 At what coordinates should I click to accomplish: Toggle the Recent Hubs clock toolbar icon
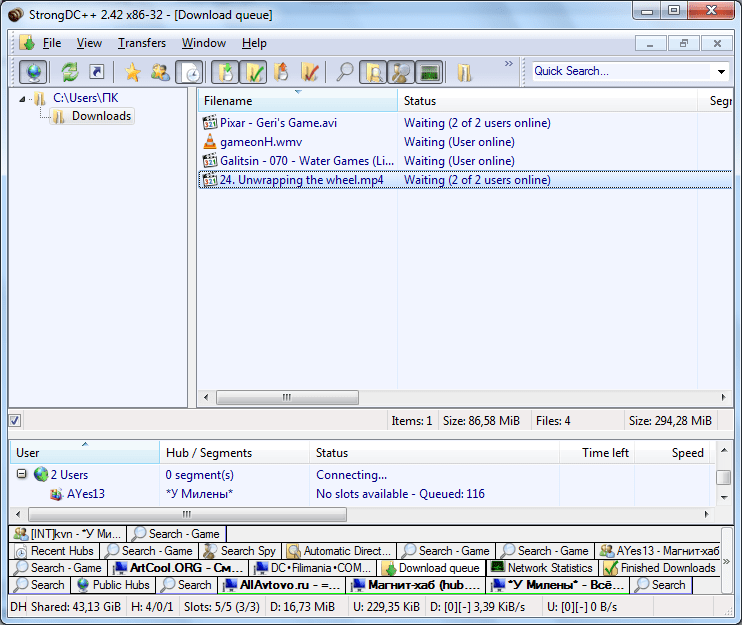tap(189, 72)
